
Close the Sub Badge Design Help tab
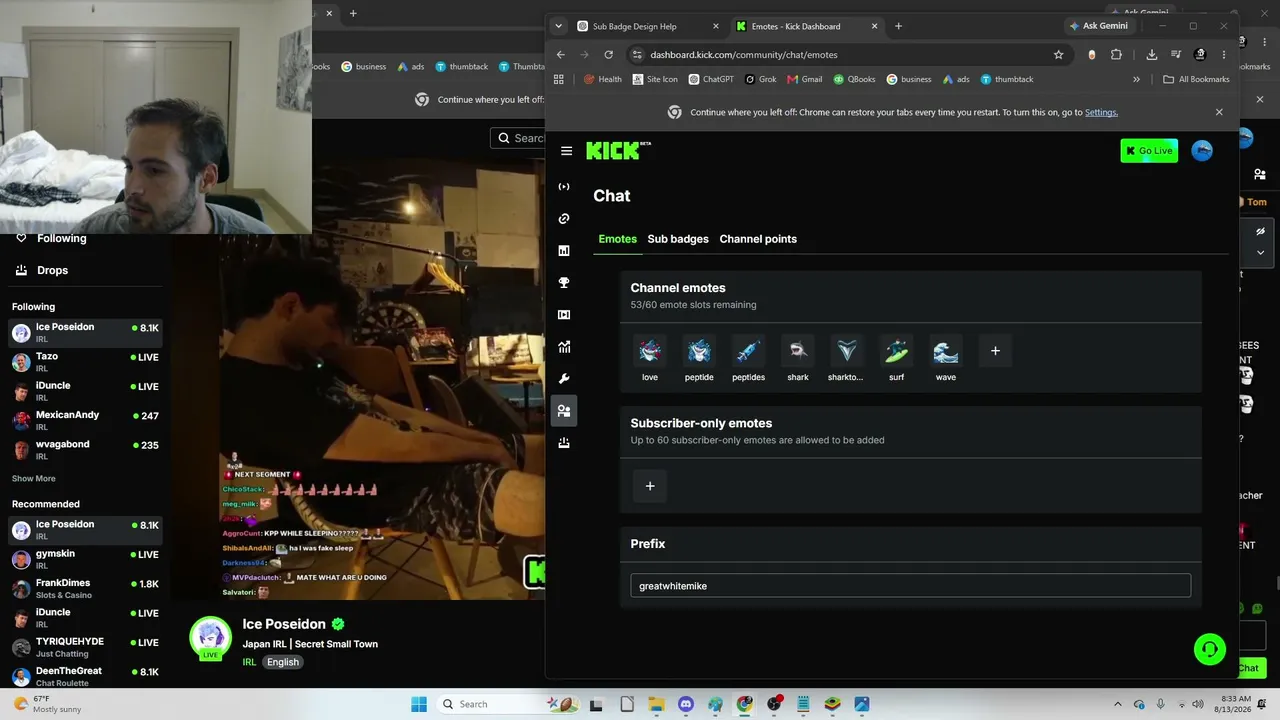(716, 26)
